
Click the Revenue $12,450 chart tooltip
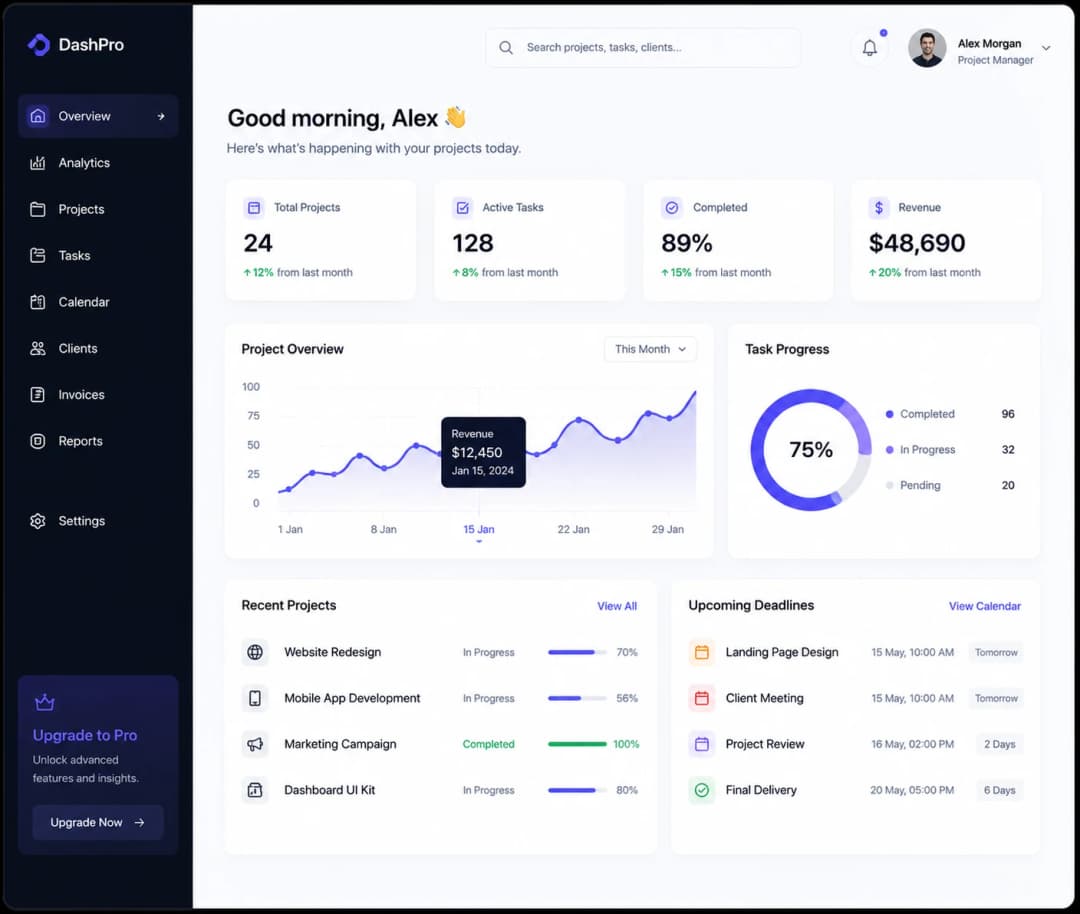coord(484,452)
